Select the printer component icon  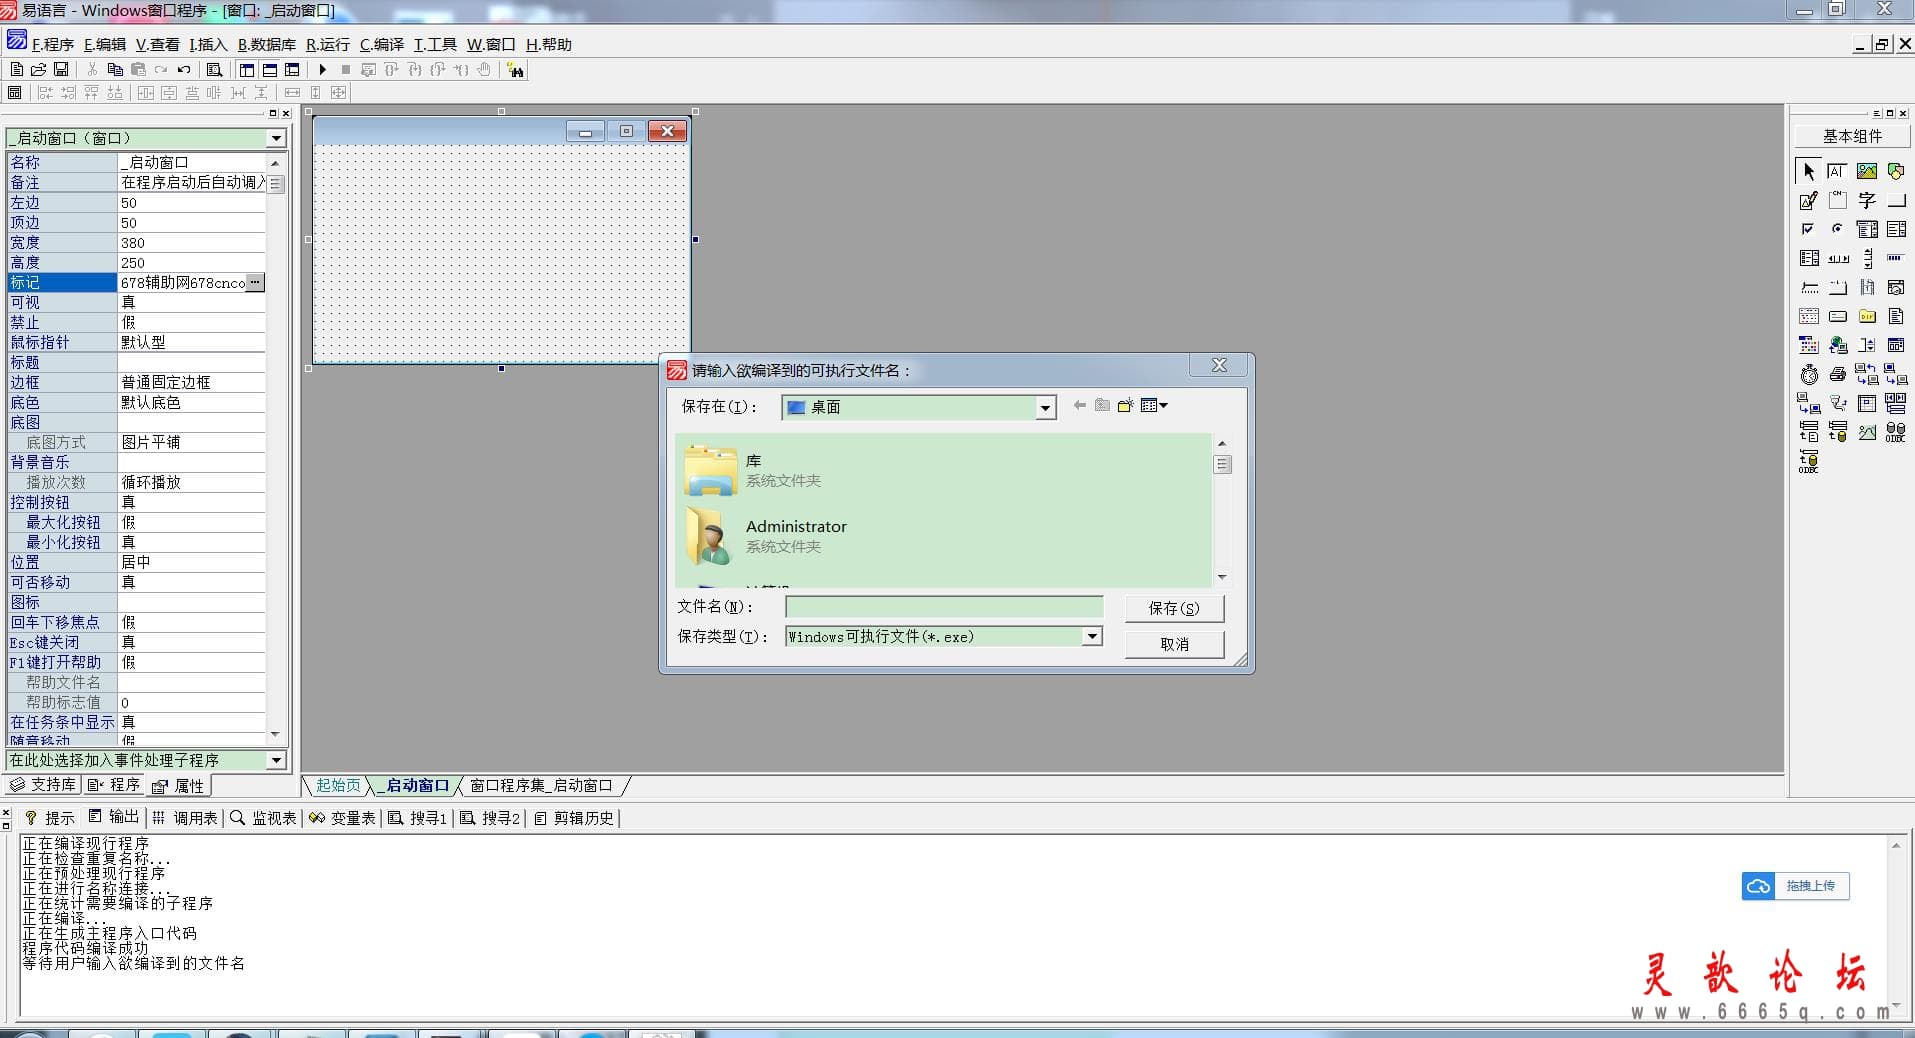point(1837,375)
